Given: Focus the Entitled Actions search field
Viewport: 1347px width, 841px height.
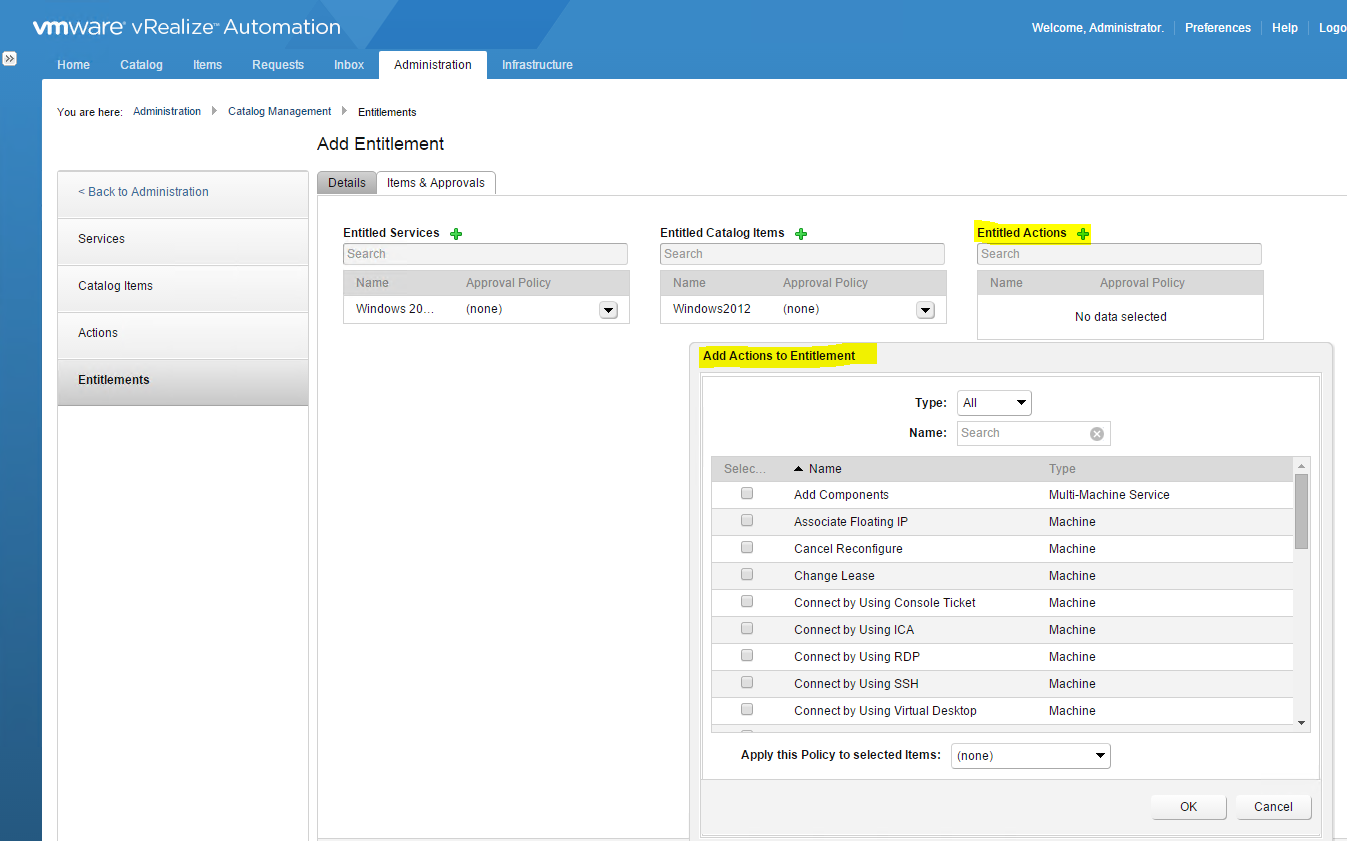Looking at the screenshot, I should tap(1119, 254).
